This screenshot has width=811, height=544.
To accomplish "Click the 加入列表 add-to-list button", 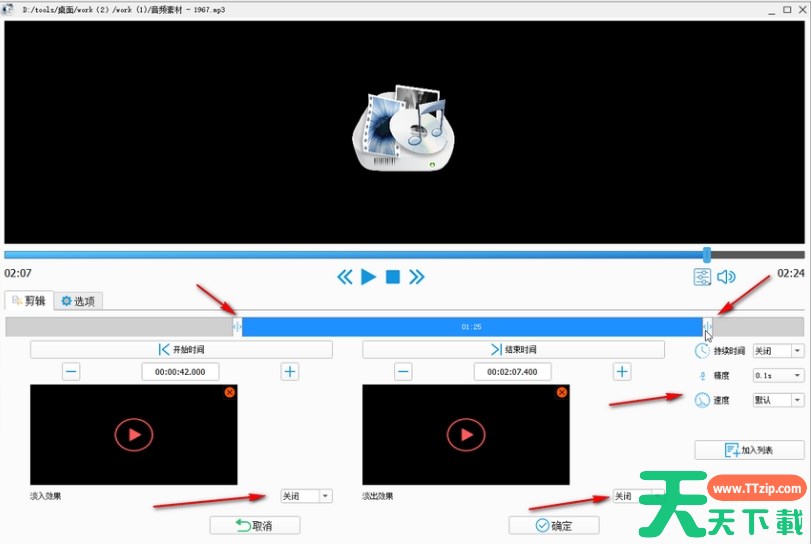I will point(749,450).
